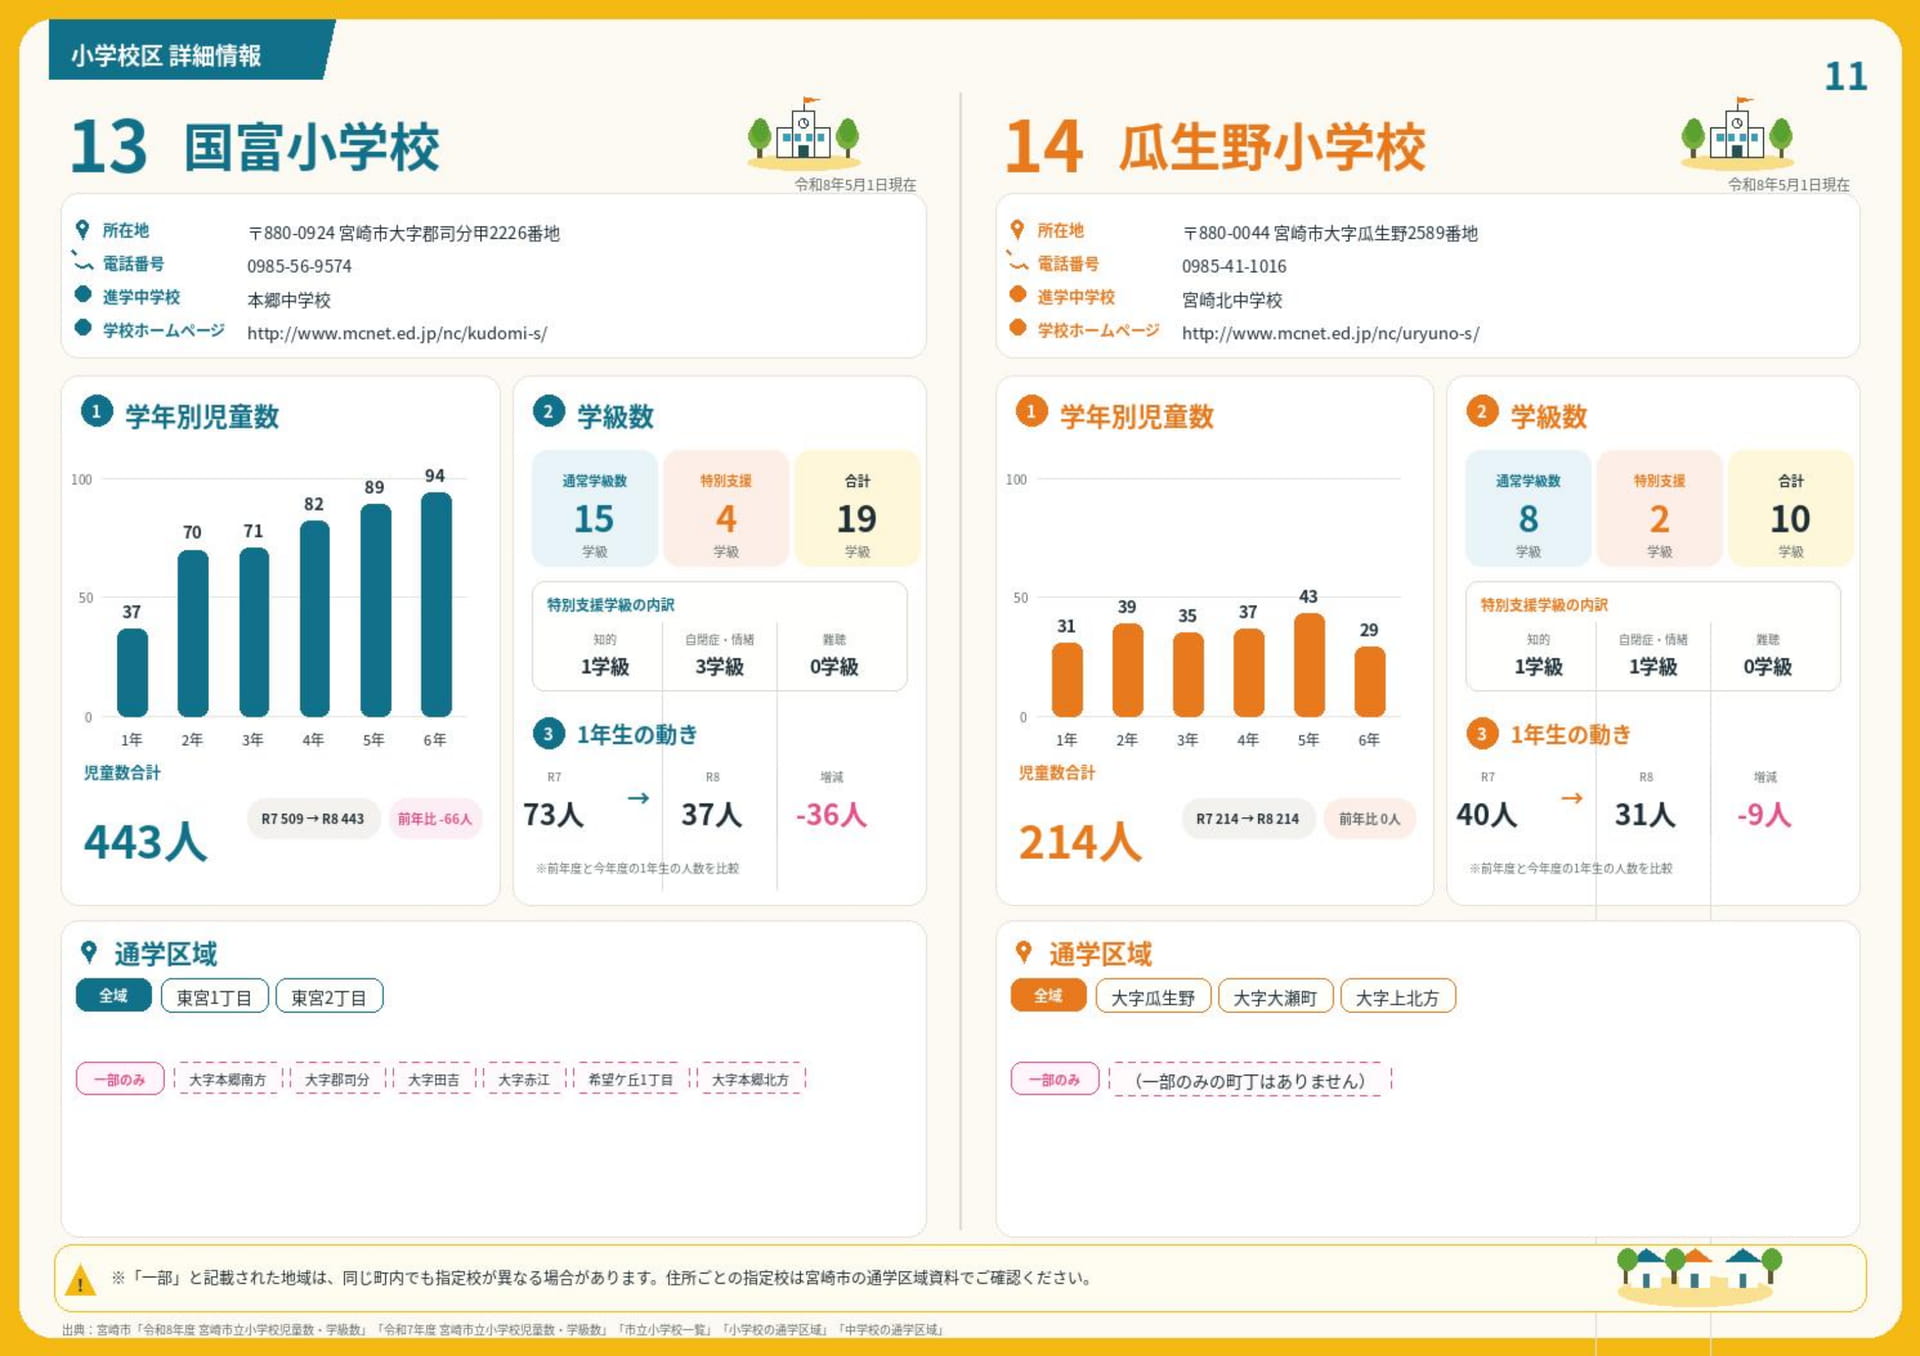Click the school building icon beside 国富小学校

coord(804,132)
